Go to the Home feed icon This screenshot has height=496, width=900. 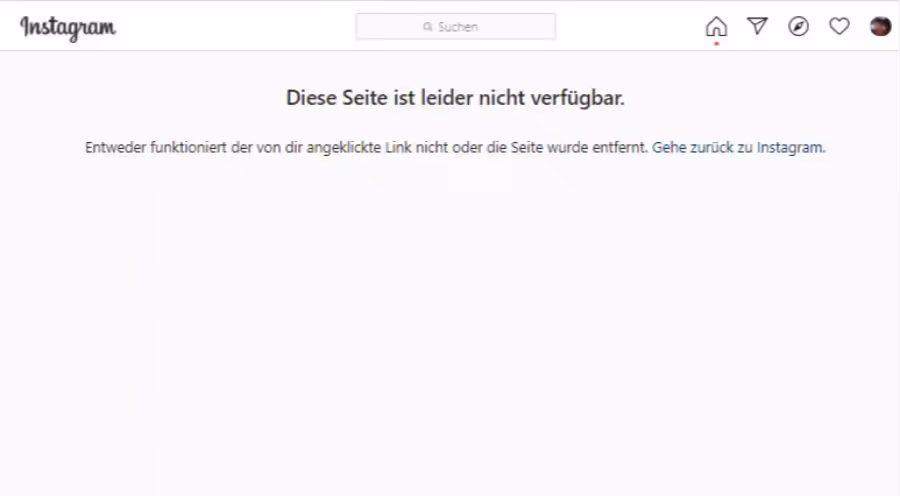[716, 26]
